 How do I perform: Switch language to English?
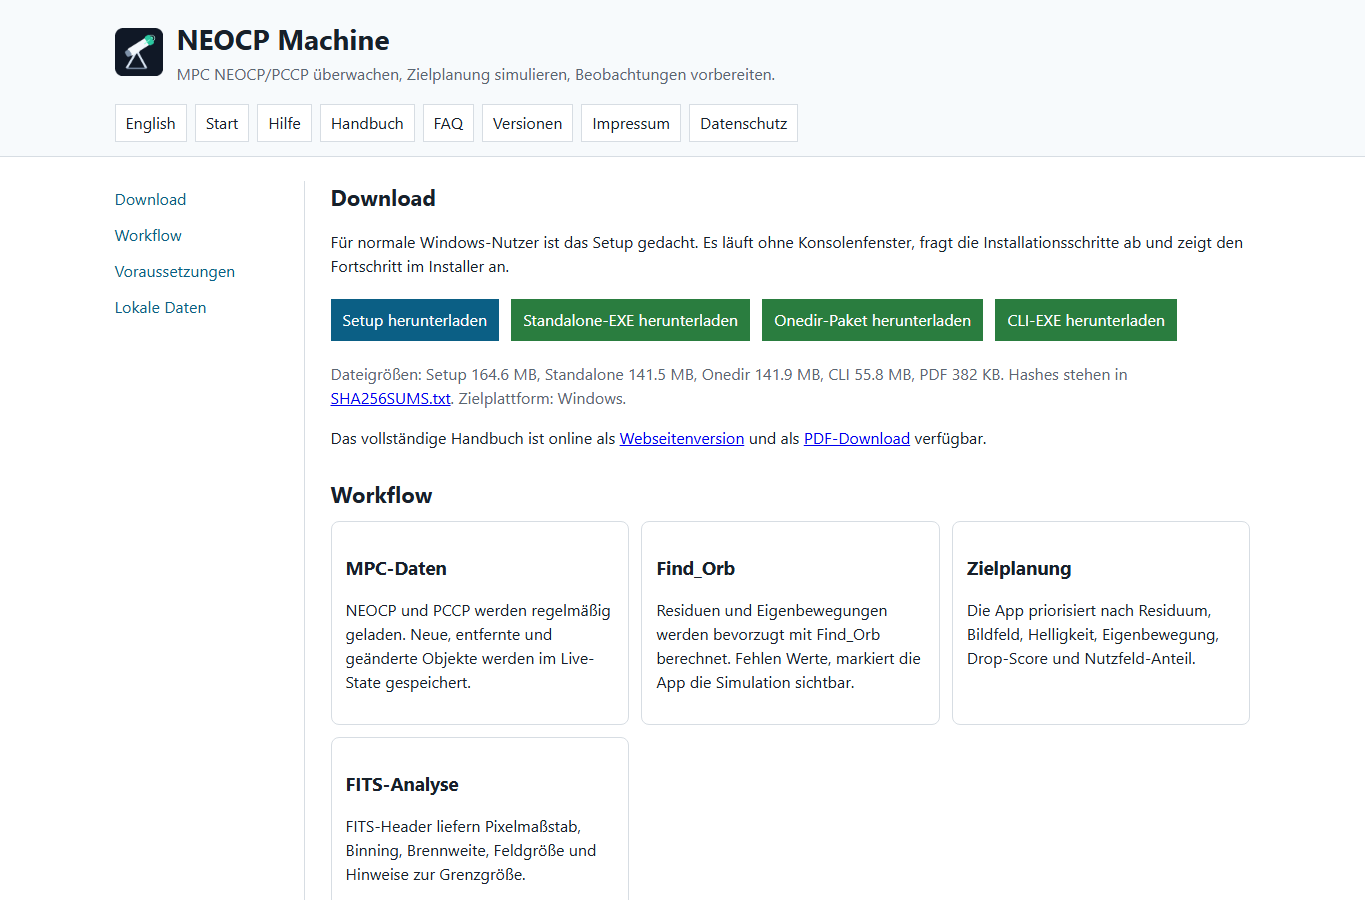point(151,123)
